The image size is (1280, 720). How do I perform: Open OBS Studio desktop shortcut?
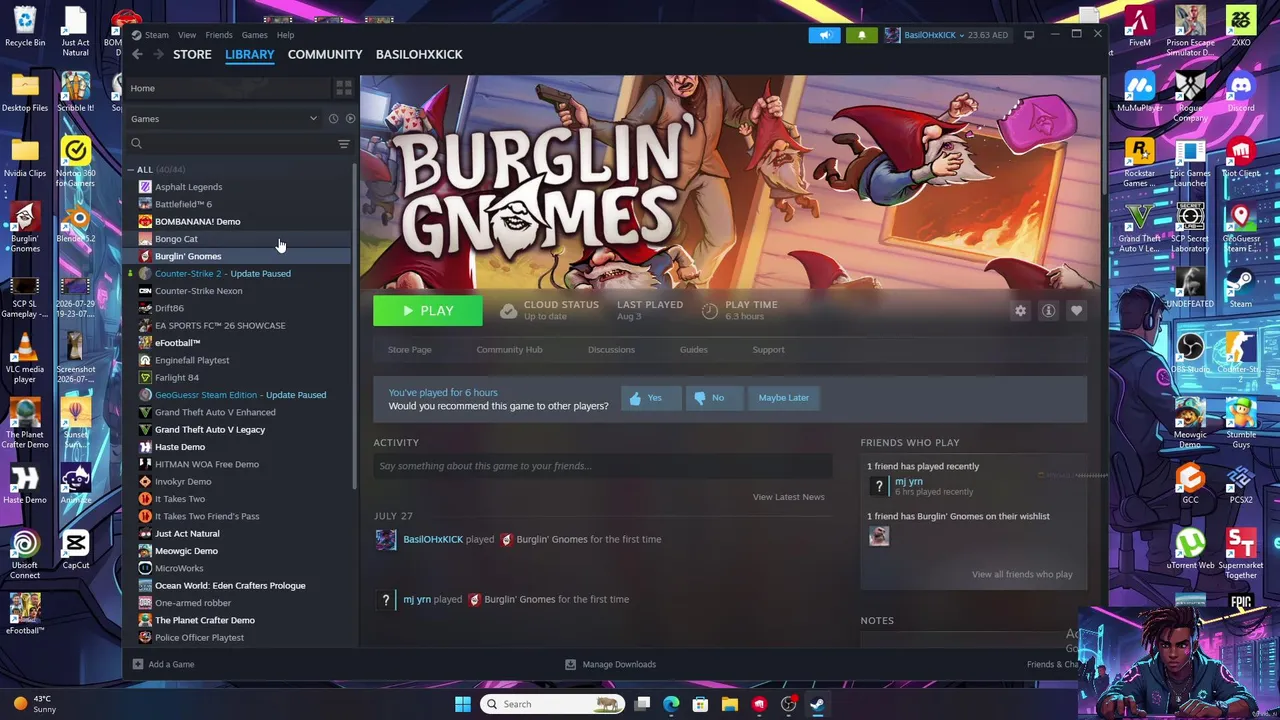pos(1190,353)
